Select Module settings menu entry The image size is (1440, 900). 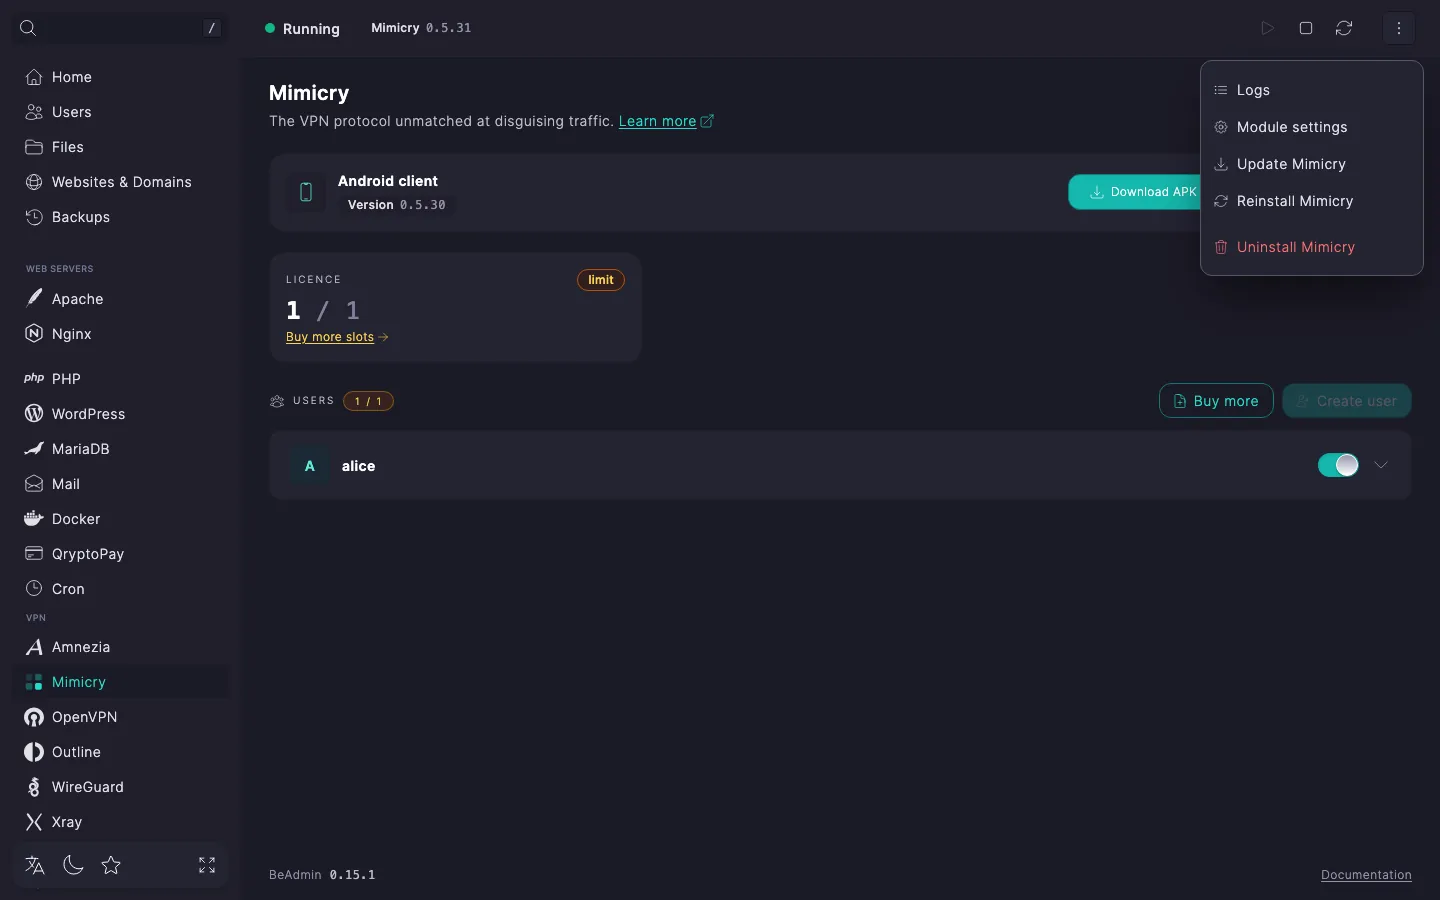[1311, 127]
